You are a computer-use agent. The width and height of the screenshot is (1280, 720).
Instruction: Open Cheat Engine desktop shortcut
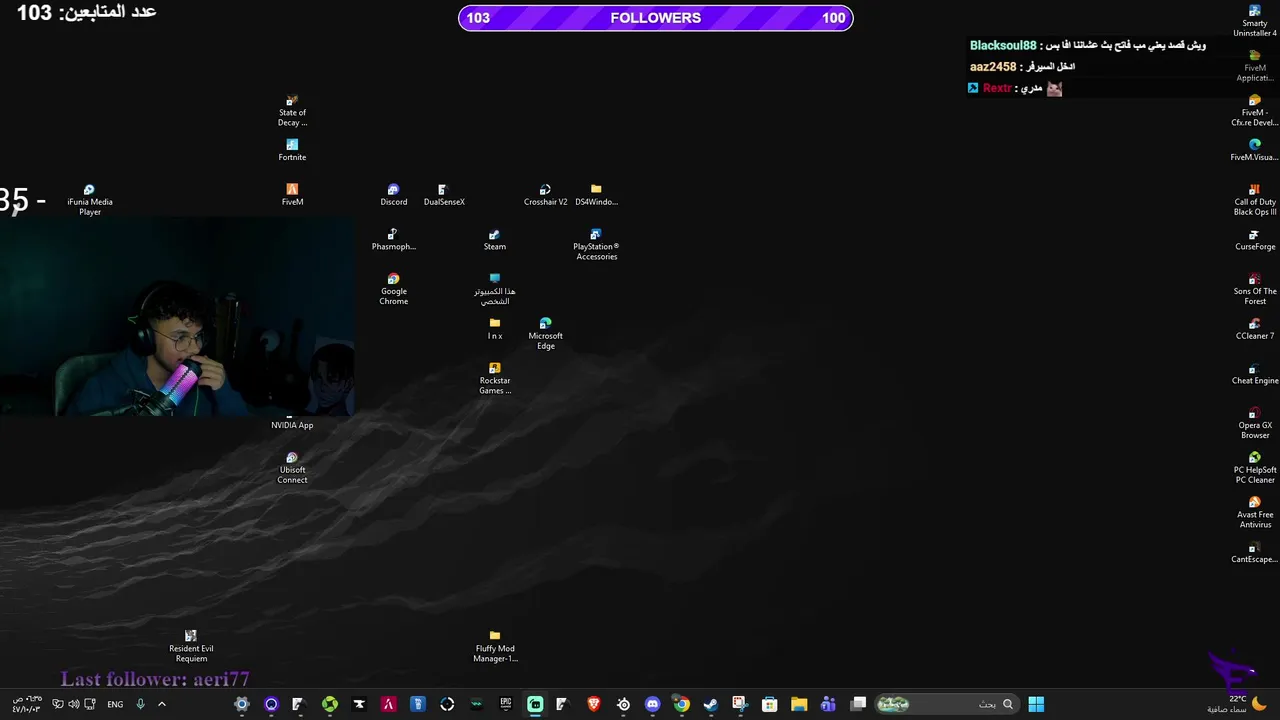tap(1255, 373)
